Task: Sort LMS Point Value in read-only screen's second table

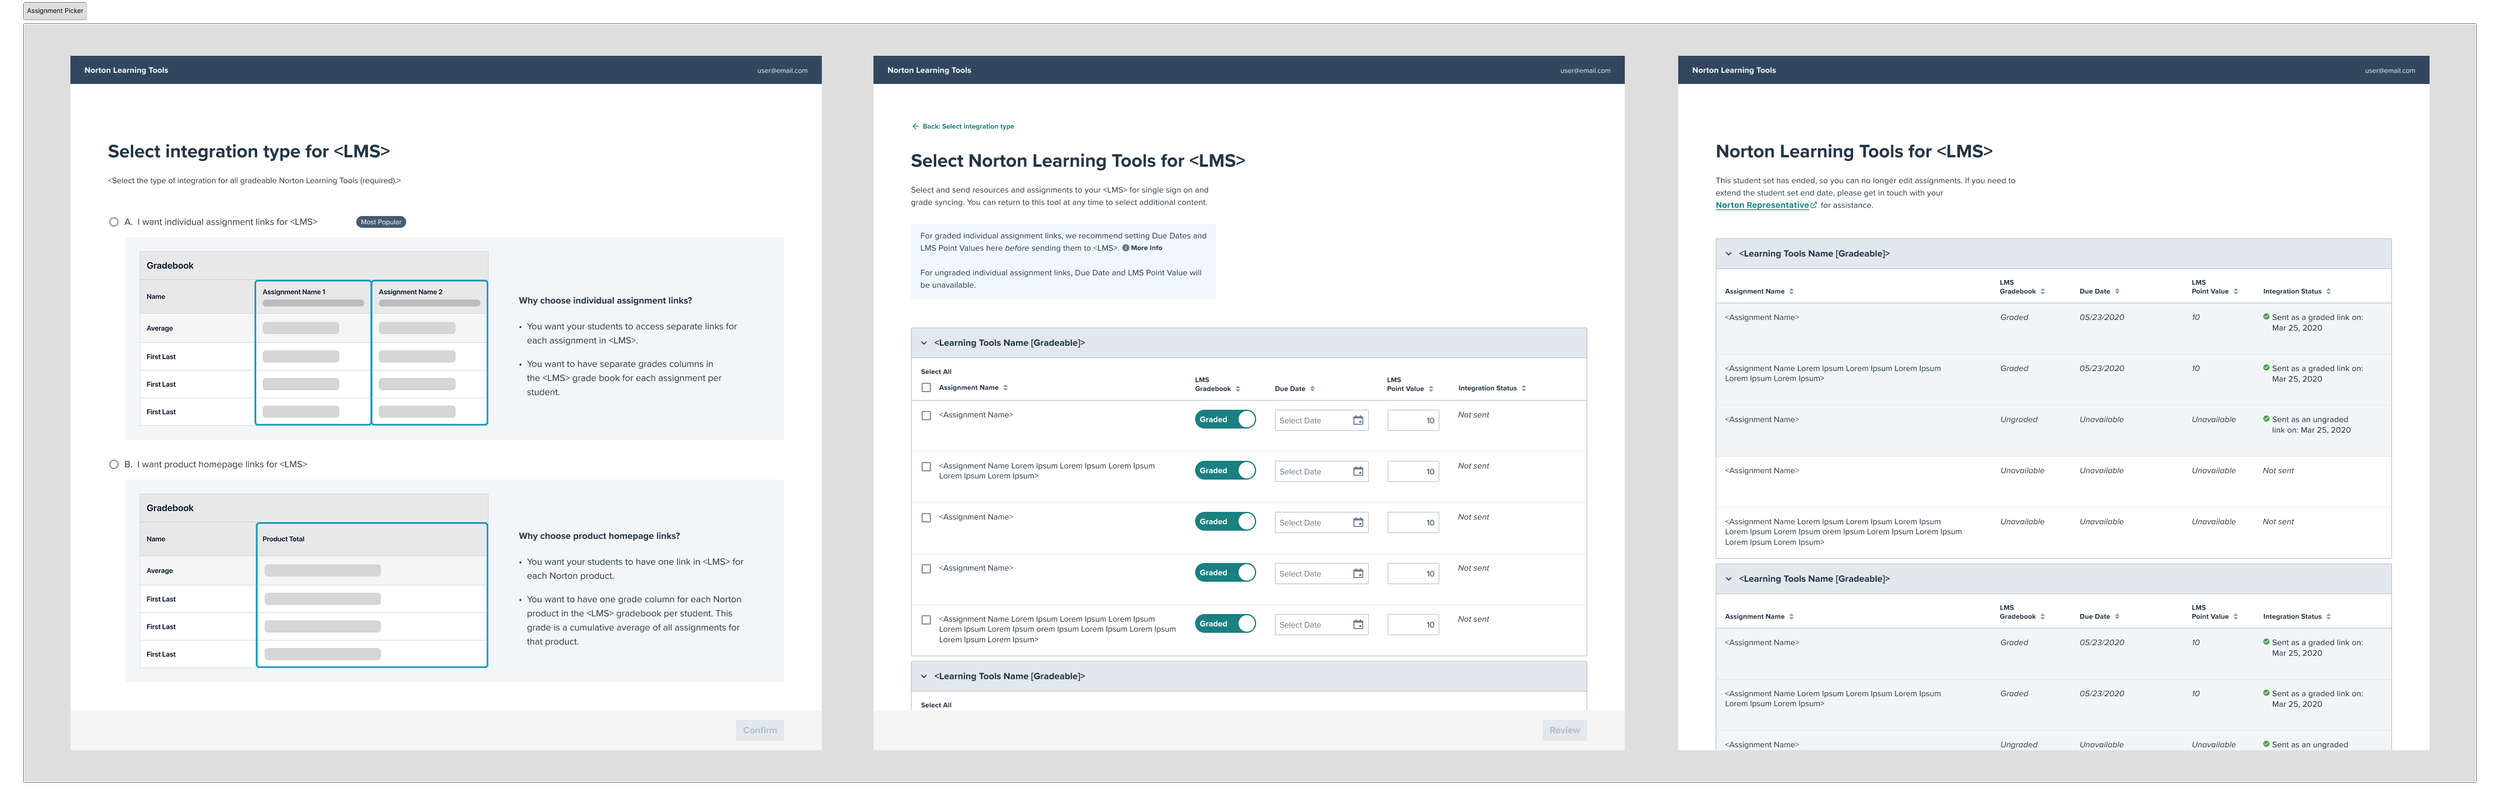Action: pos(2236,617)
